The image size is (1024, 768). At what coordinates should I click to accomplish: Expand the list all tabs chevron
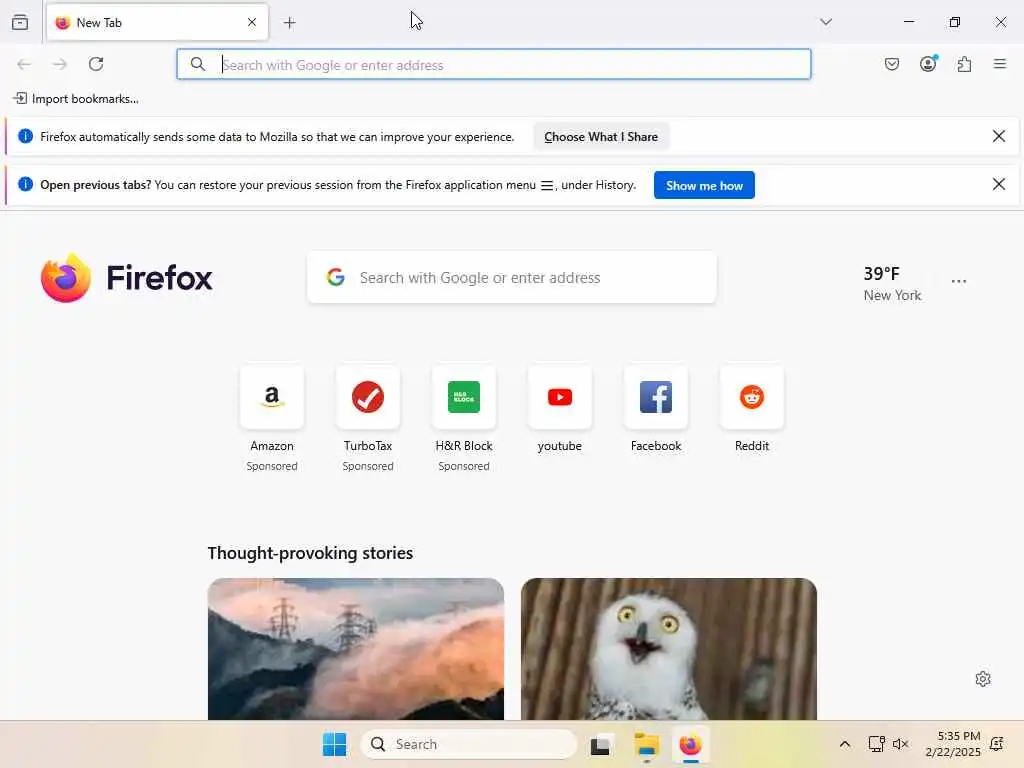click(826, 22)
